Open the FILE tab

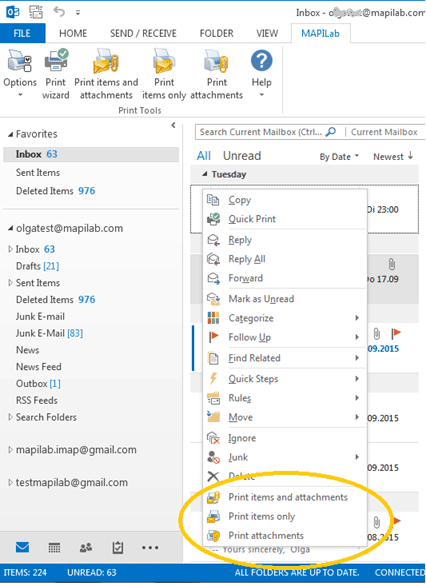click(22, 33)
